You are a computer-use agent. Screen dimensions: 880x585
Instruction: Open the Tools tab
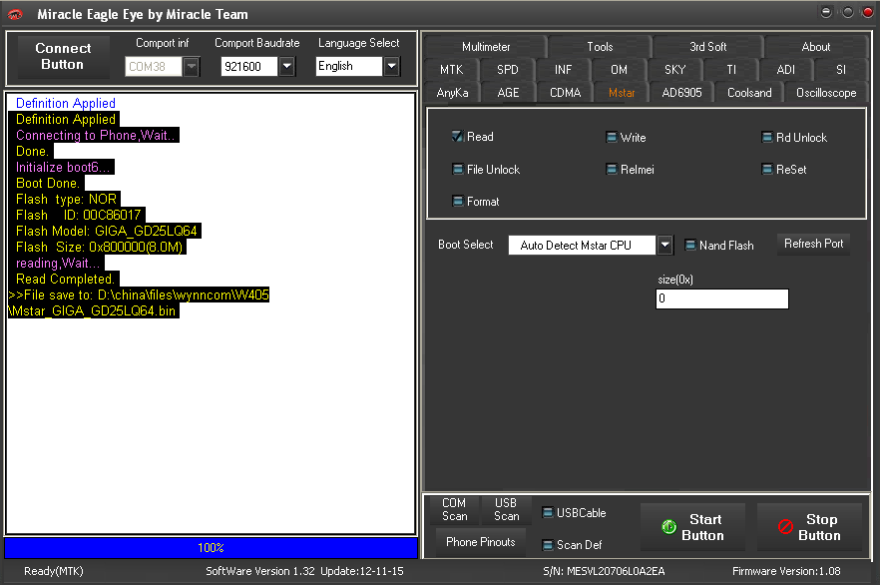coord(599,47)
